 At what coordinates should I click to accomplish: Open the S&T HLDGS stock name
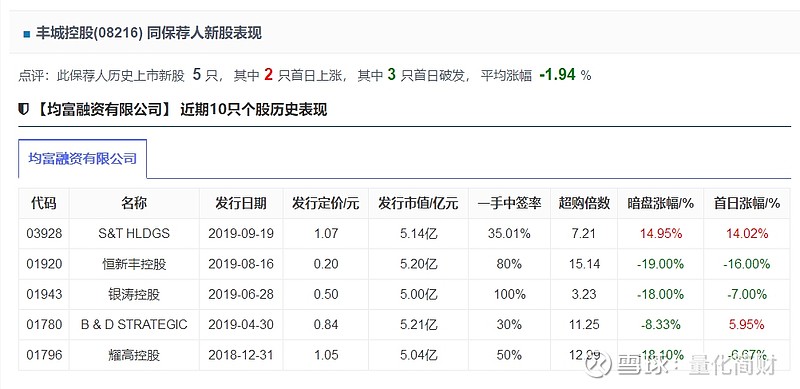[134, 234]
